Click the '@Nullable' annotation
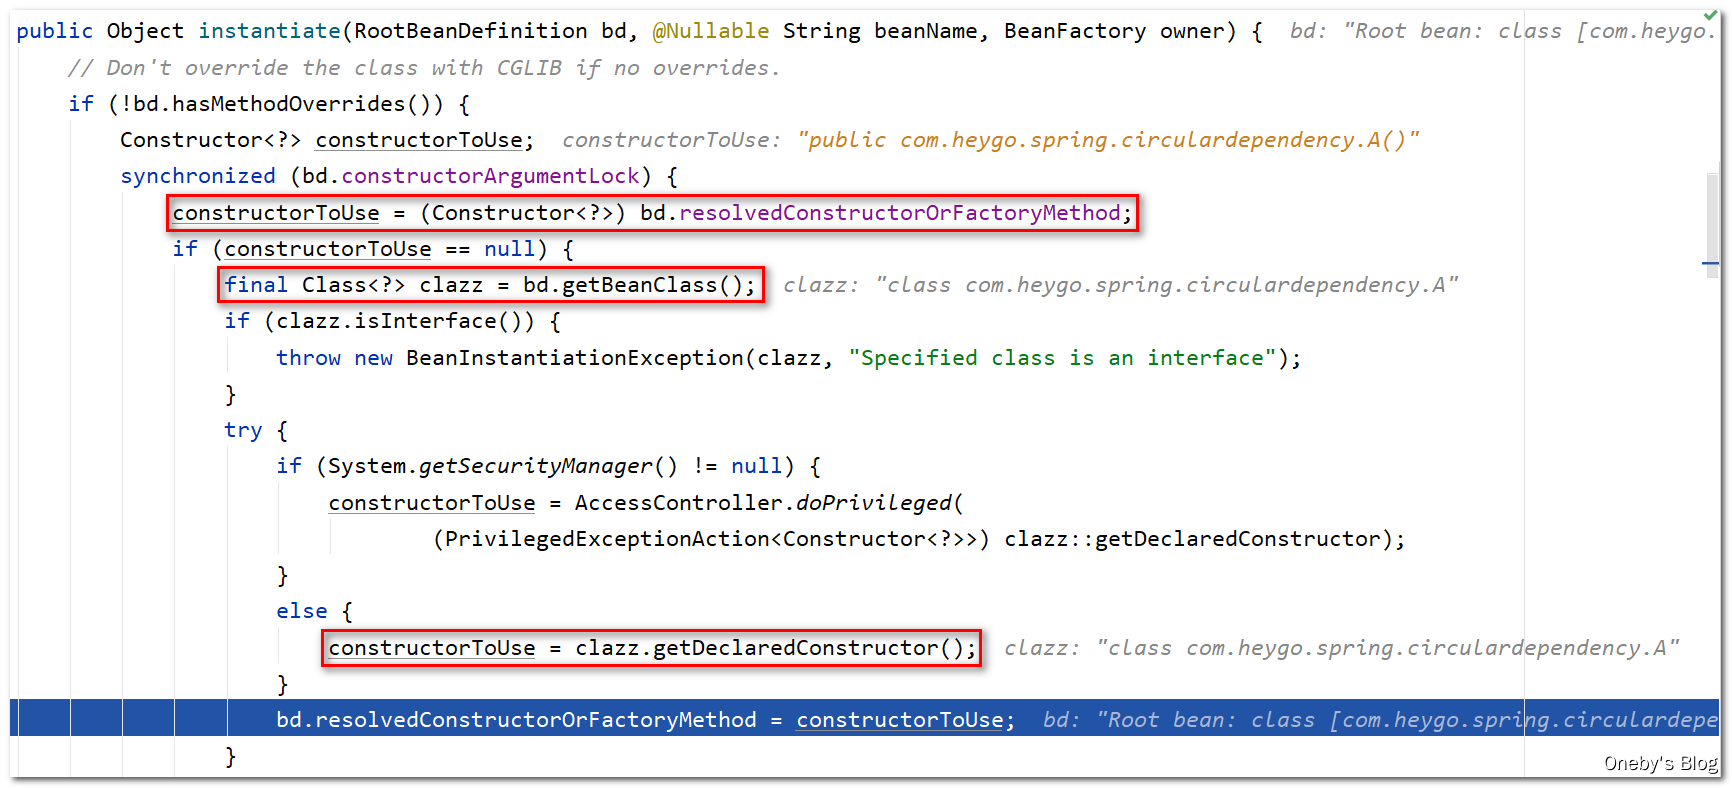Image resolution: width=1732 pixels, height=788 pixels. point(710,31)
